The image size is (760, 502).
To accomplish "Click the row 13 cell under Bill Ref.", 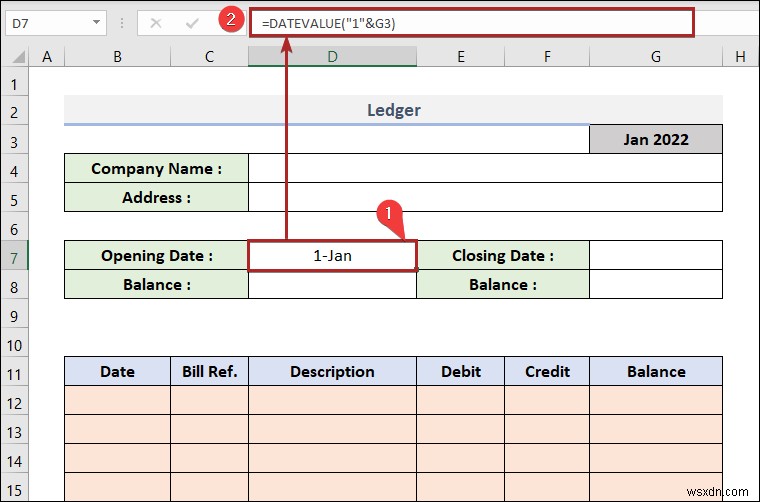I will tap(209, 429).
